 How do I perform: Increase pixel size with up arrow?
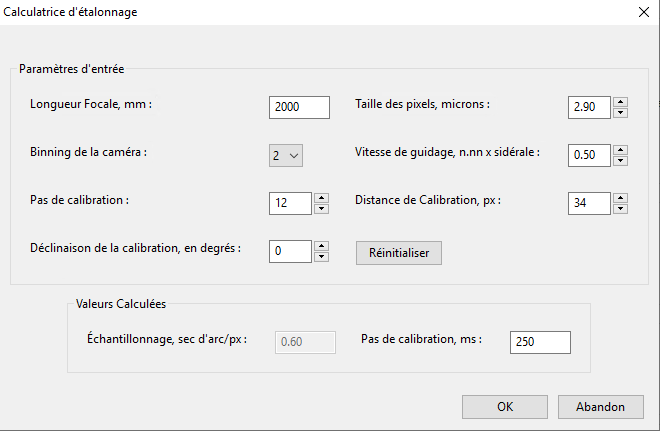point(621,102)
